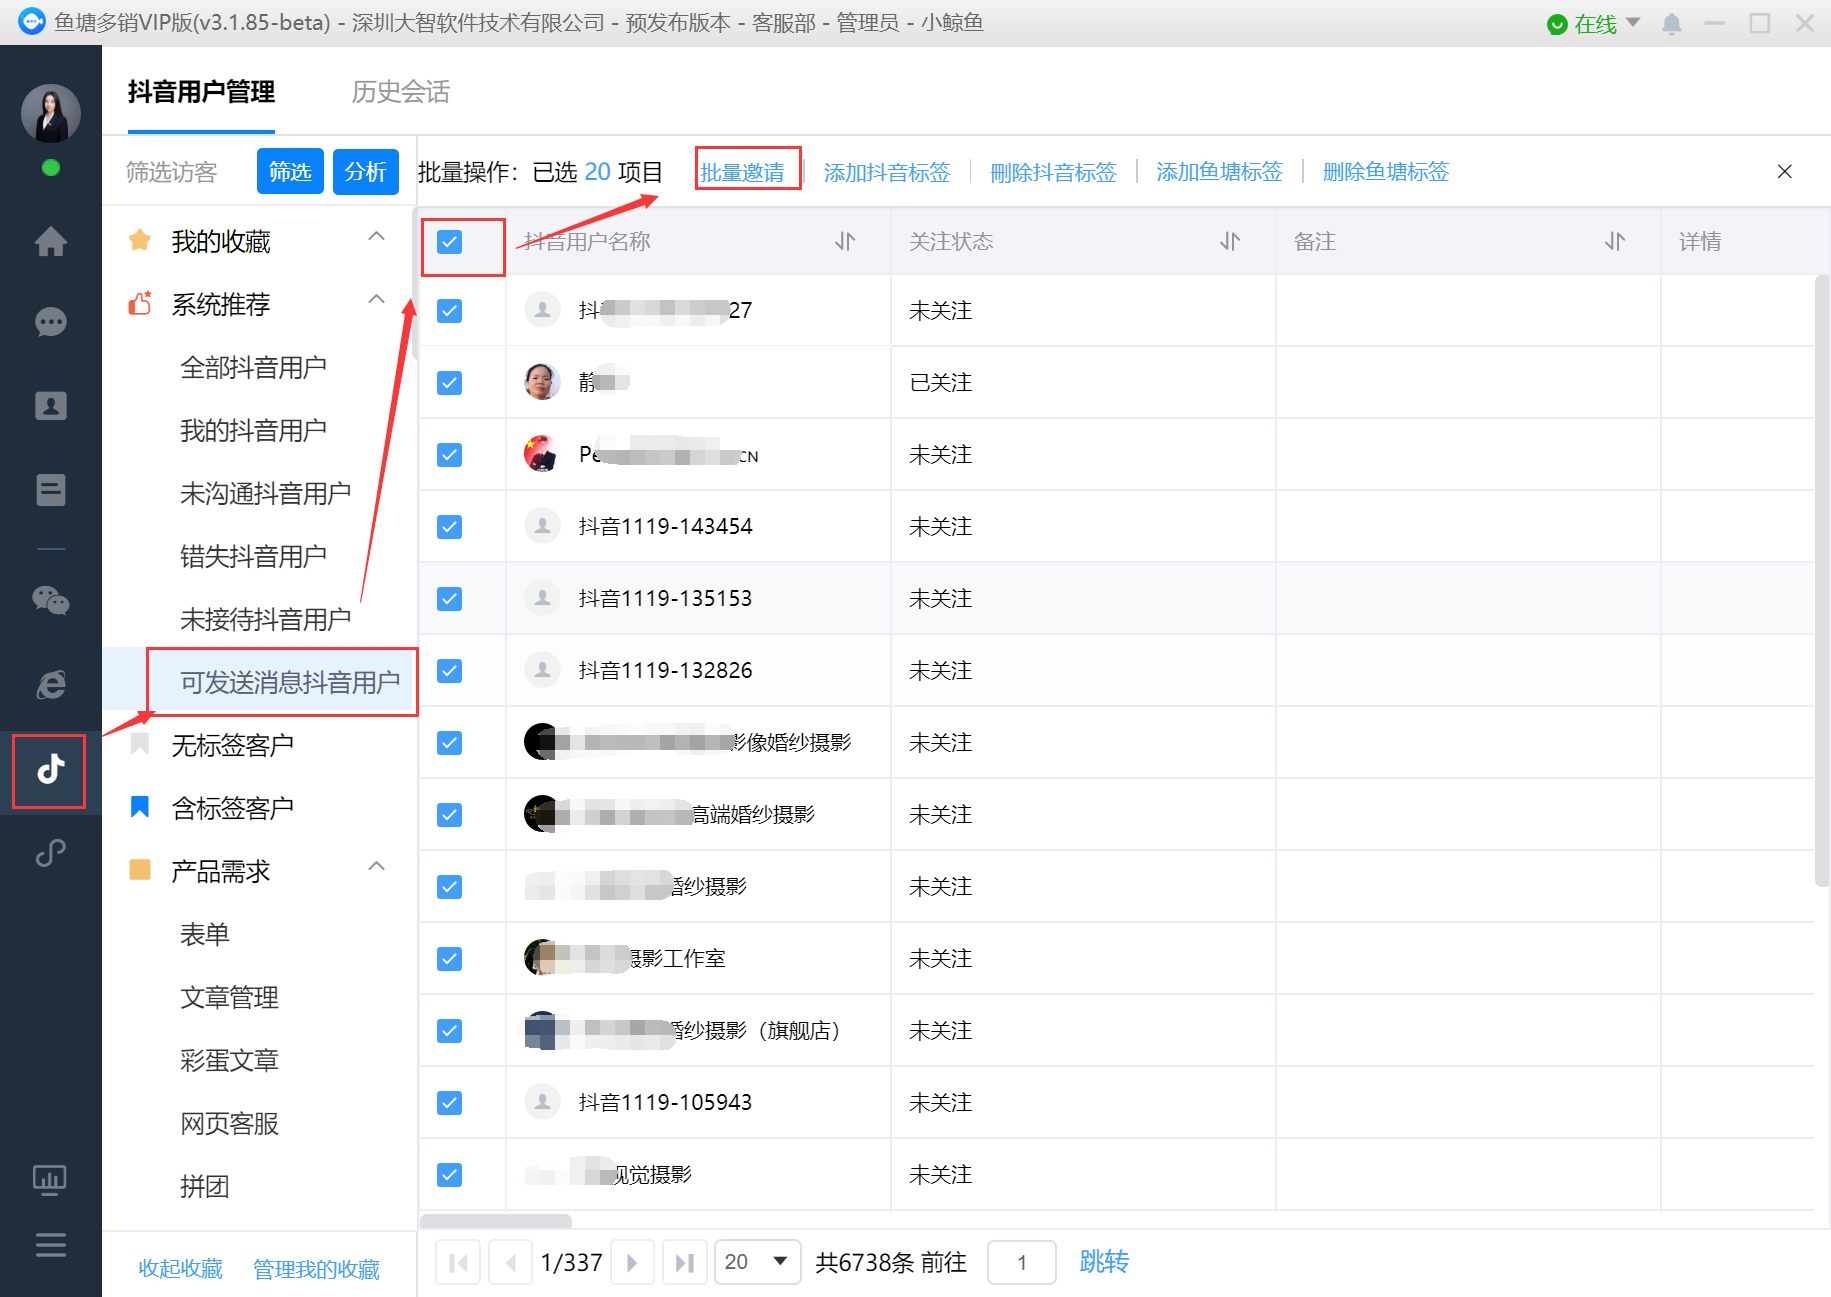Go to next page arrow in pagination
1831x1297 pixels.
click(x=632, y=1263)
